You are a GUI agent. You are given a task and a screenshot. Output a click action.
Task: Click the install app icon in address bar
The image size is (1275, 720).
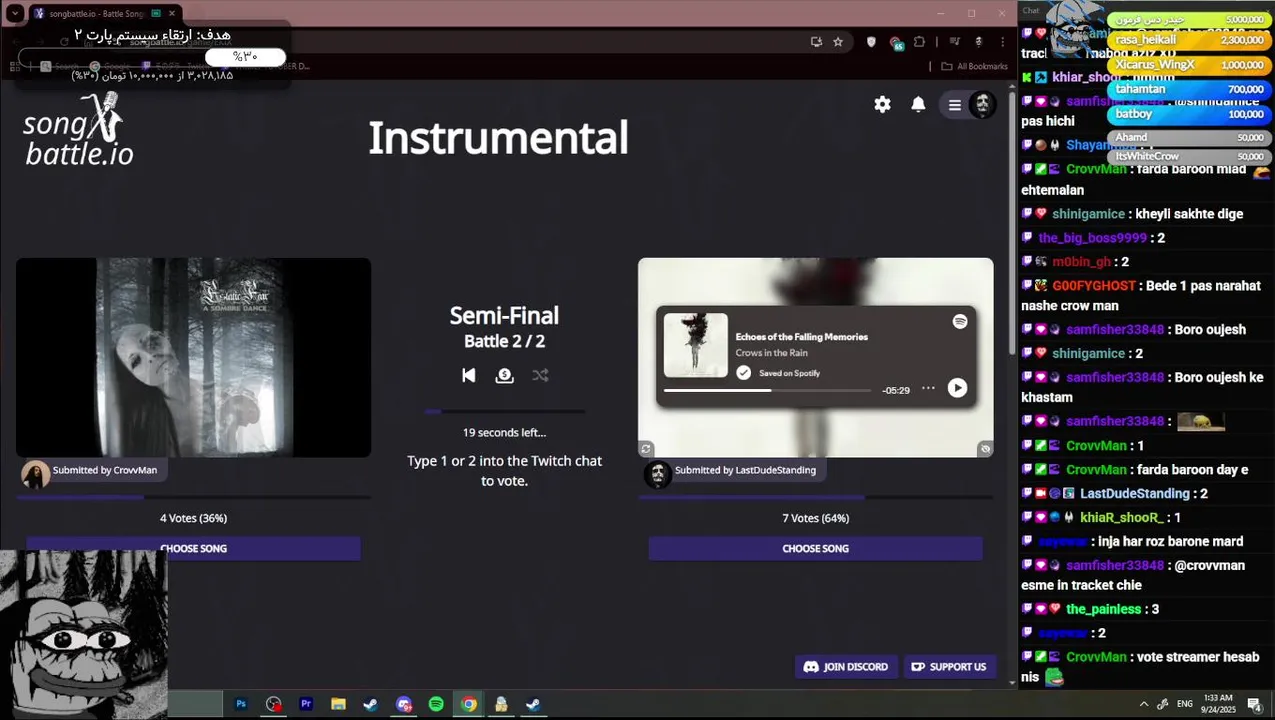click(x=816, y=42)
